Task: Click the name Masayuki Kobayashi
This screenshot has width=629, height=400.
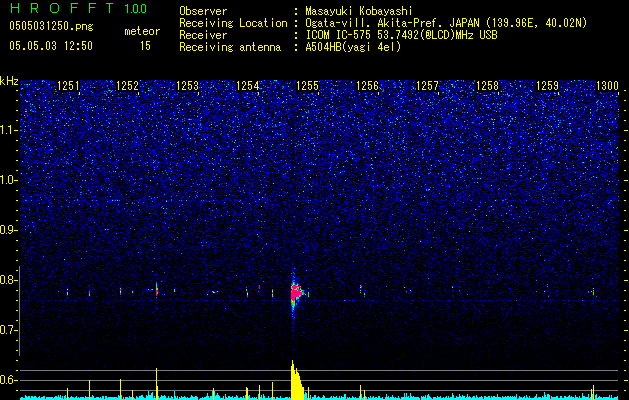Action: click(x=359, y=11)
